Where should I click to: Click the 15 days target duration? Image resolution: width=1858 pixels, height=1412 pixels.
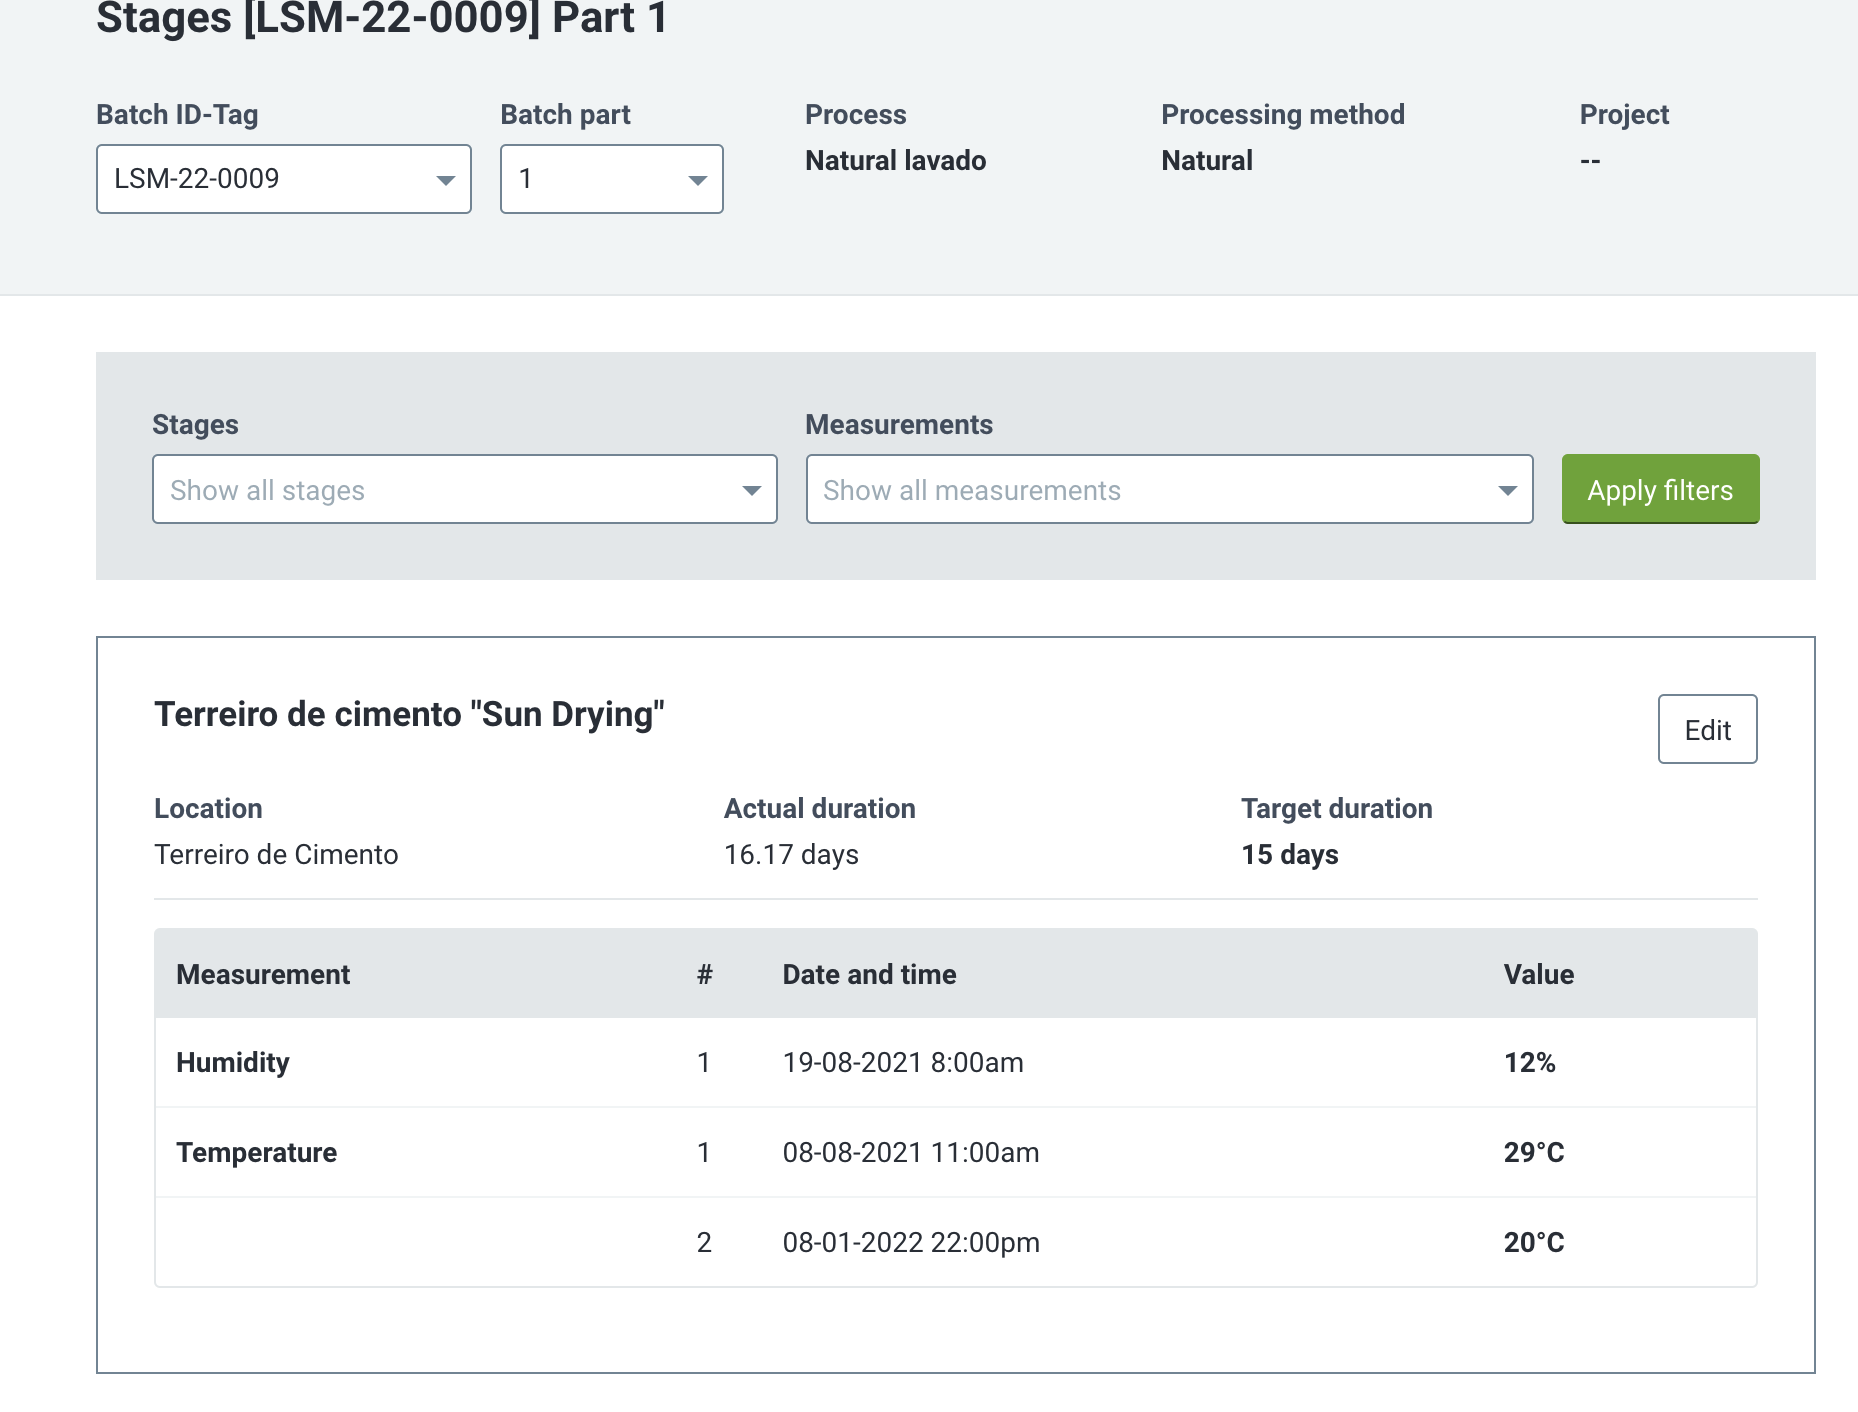pos(1290,854)
